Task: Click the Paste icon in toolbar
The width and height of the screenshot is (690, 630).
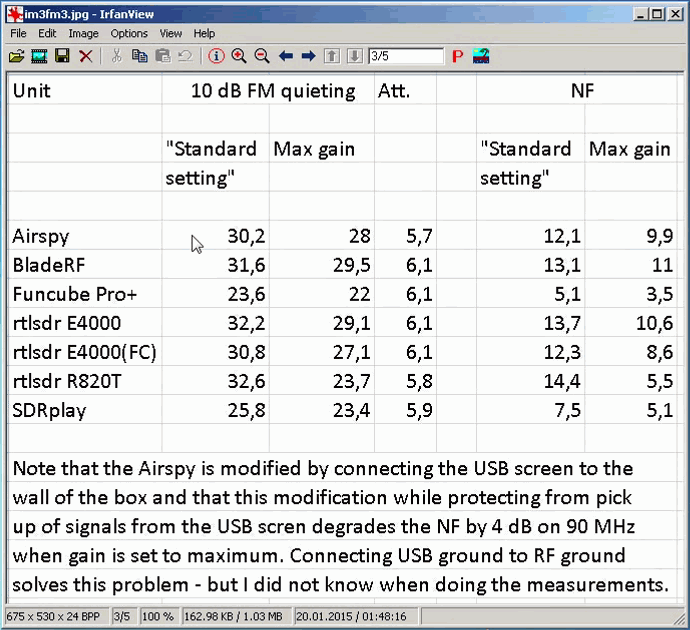Action: [162, 56]
